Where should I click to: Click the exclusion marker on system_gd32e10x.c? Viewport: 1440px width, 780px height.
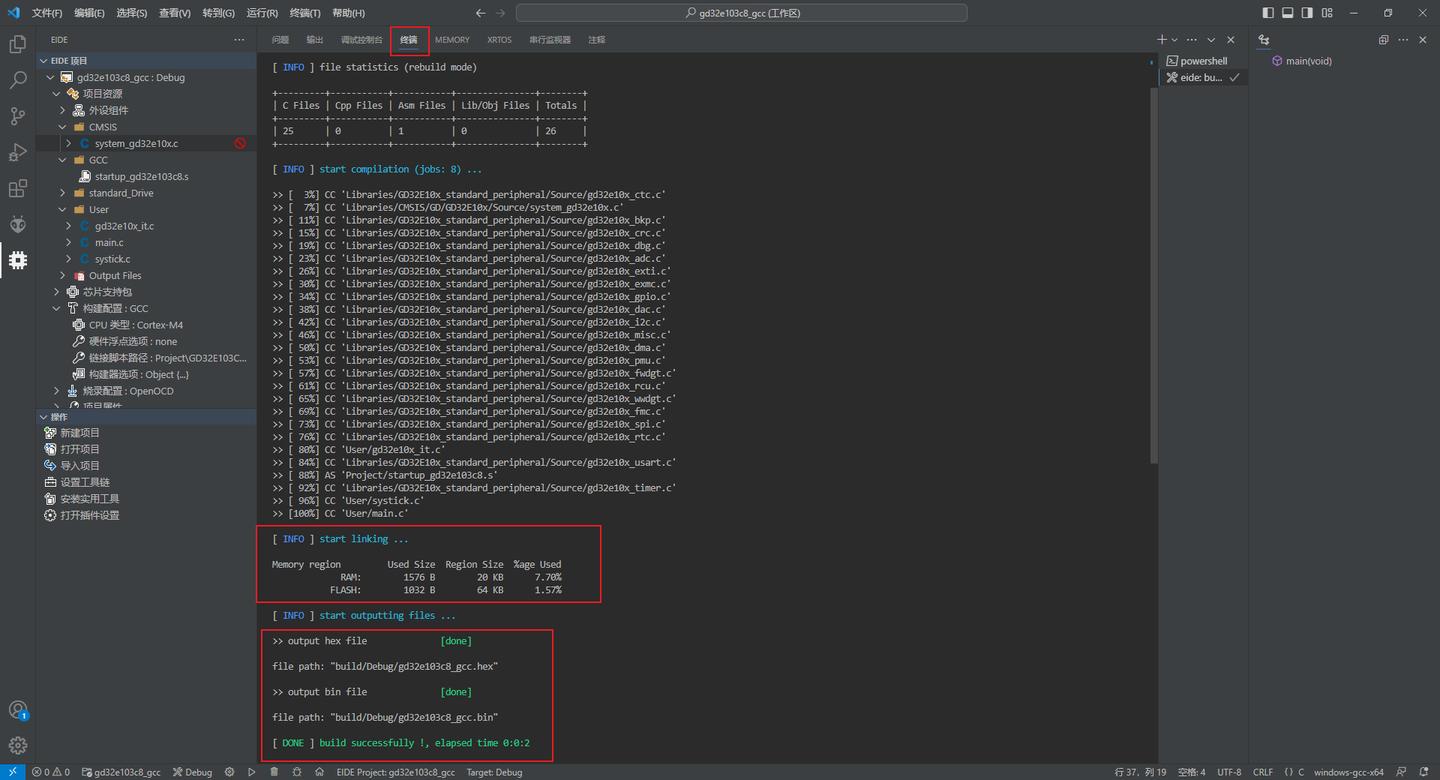click(x=239, y=143)
